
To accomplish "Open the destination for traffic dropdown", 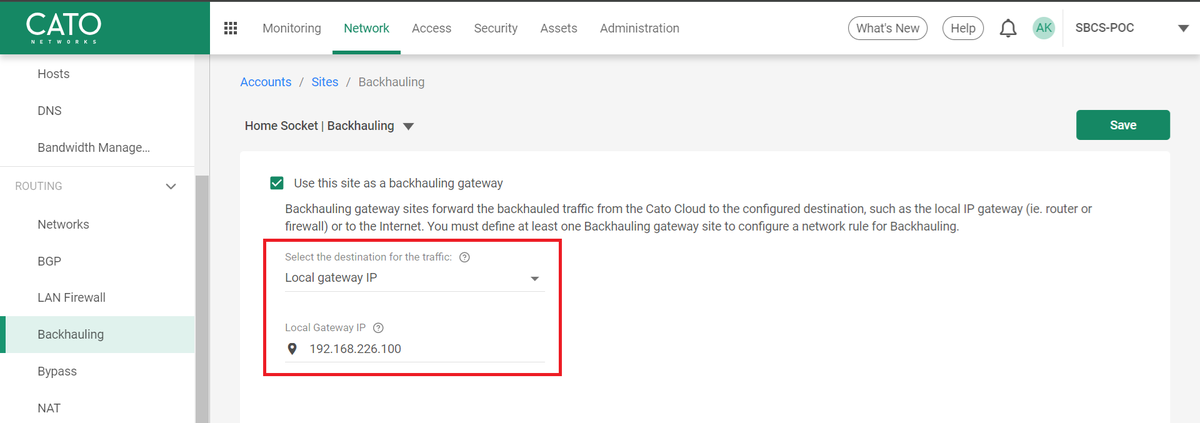I will 414,278.
